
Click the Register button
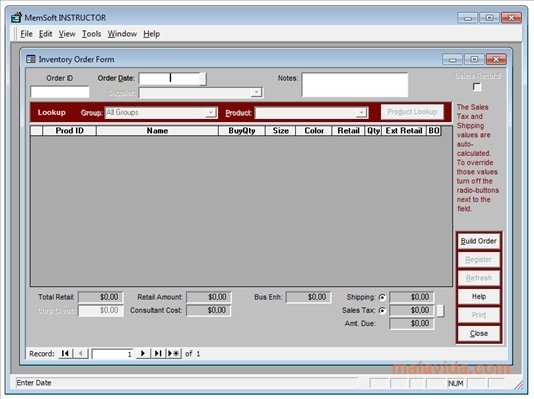coord(478,259)
